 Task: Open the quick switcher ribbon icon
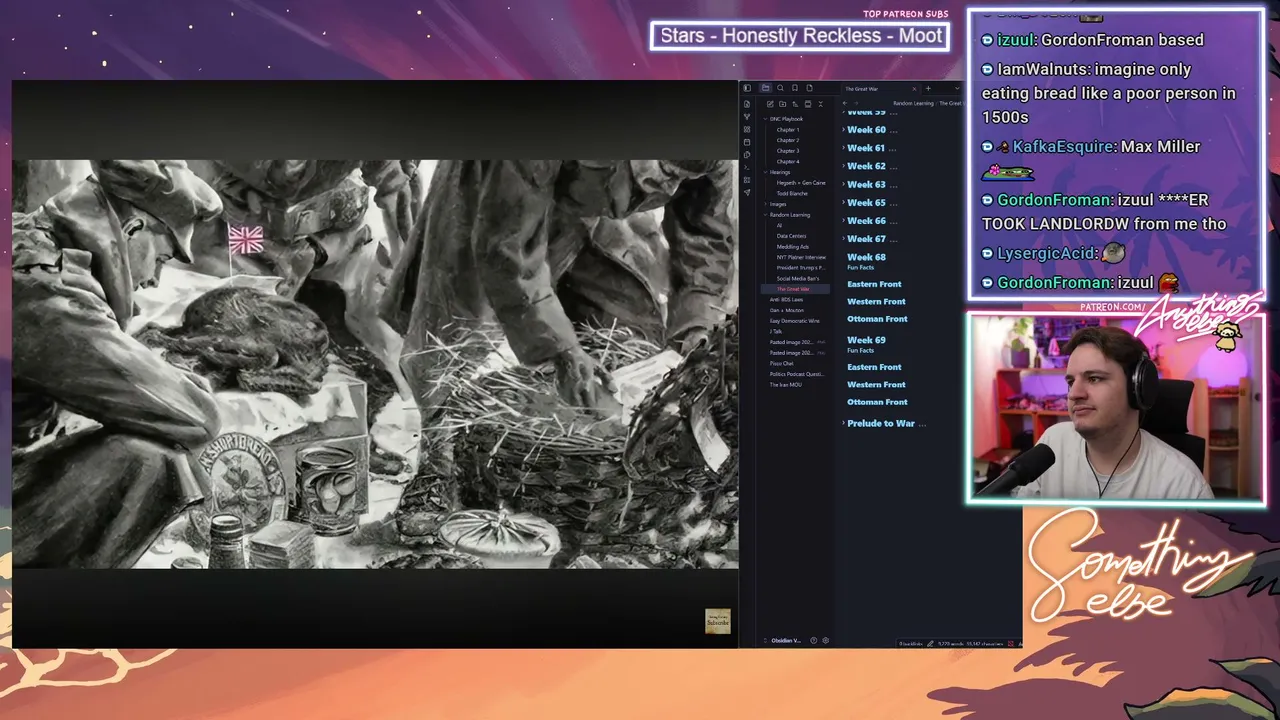pos(747,104)
